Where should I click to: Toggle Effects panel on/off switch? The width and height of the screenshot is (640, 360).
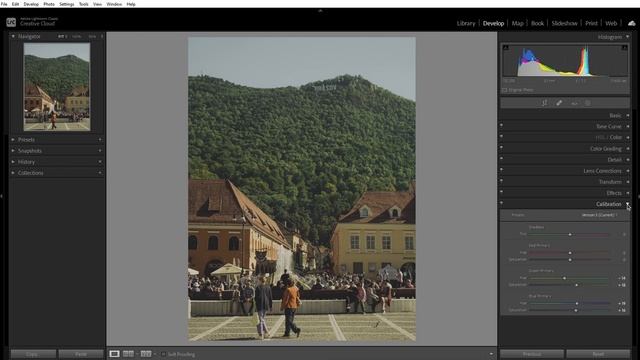501,191
